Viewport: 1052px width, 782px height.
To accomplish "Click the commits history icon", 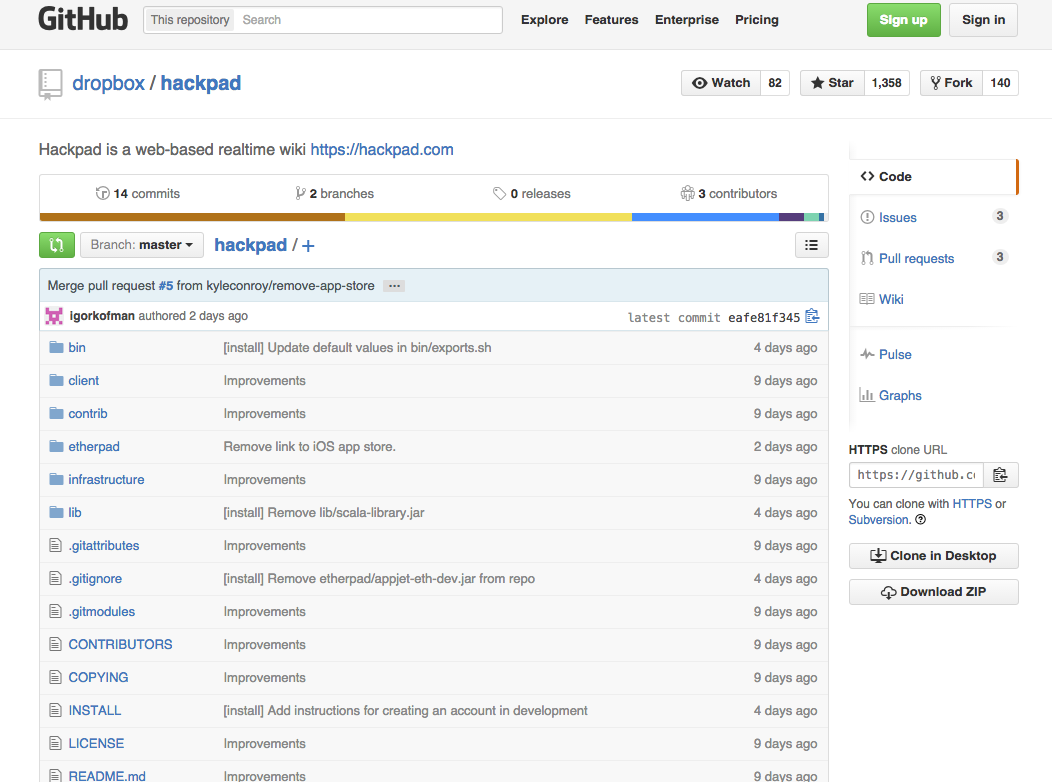I will pos(103,193).
